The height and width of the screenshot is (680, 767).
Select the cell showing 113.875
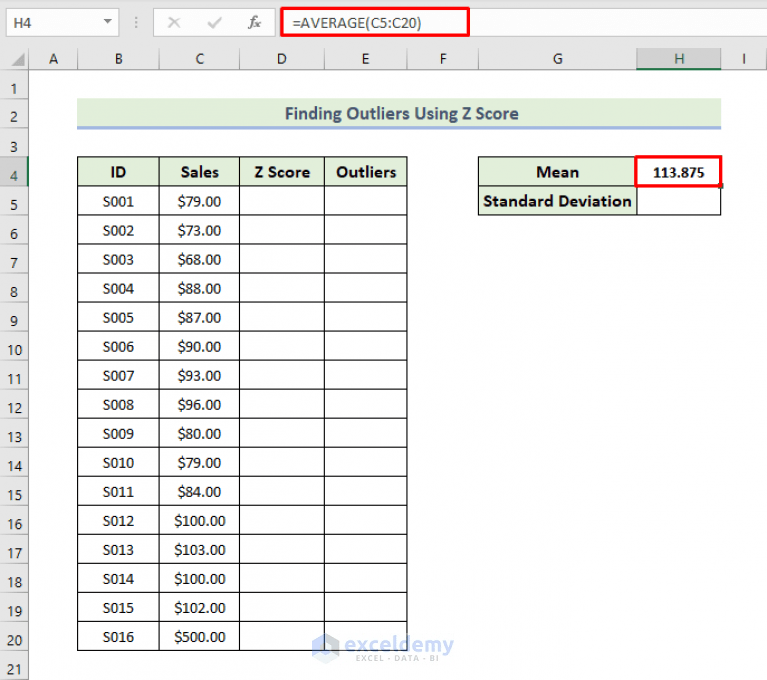coord(678,172)
